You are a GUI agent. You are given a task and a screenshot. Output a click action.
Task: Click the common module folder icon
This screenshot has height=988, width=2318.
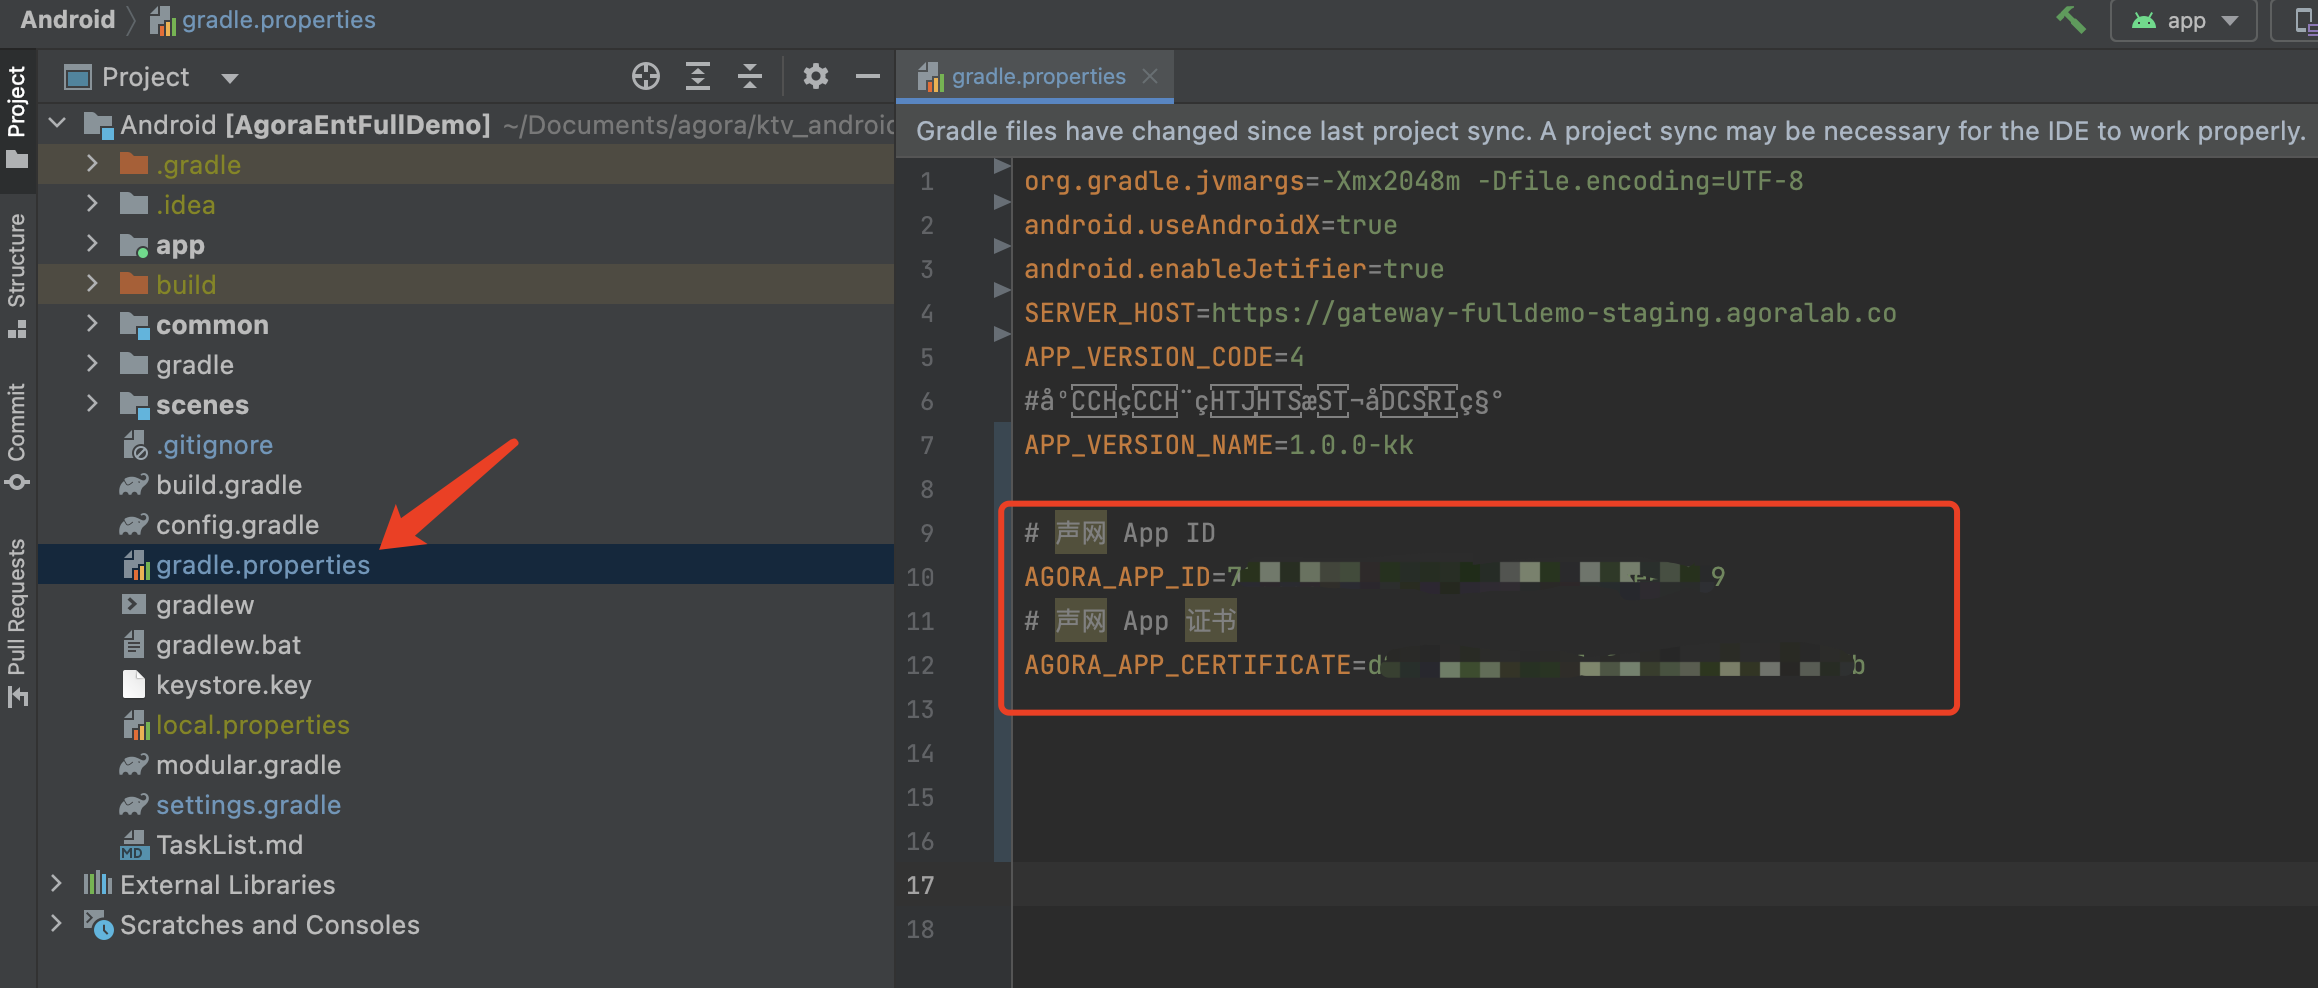click(134, 325)
